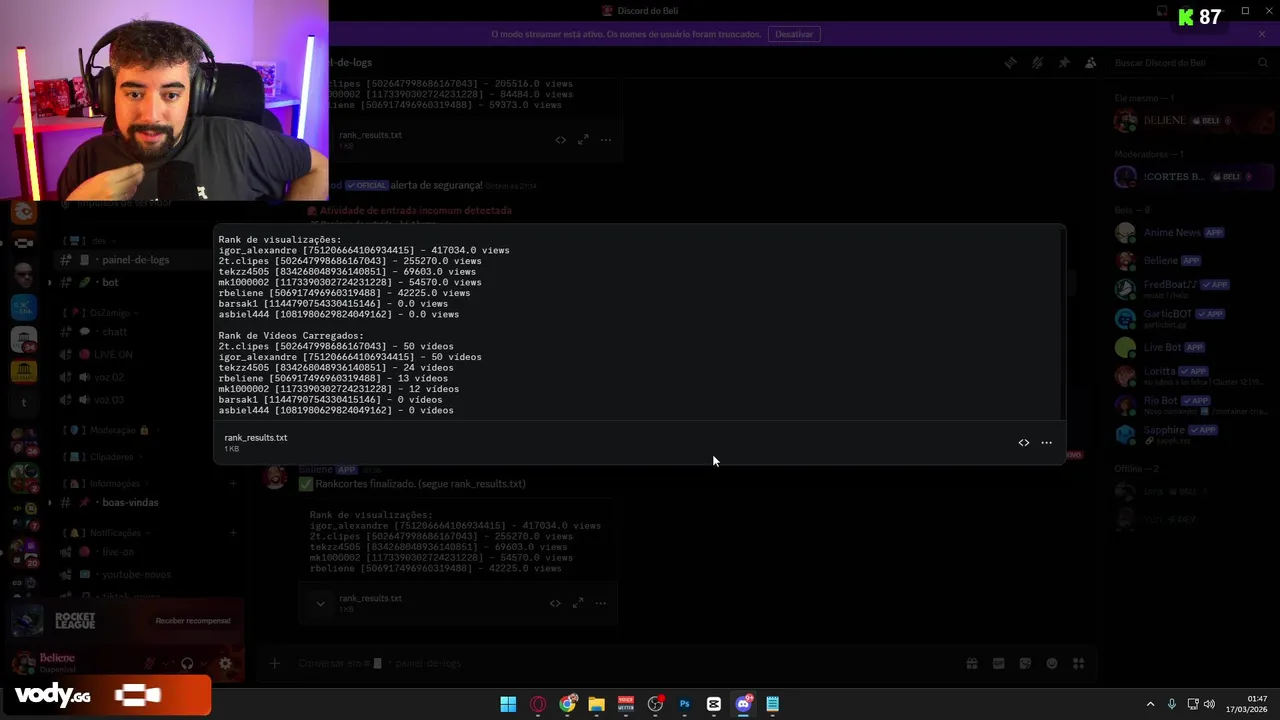1280x720 pixels.
Task: Open Photoshop from taskbar
Action: pos(684,704)
